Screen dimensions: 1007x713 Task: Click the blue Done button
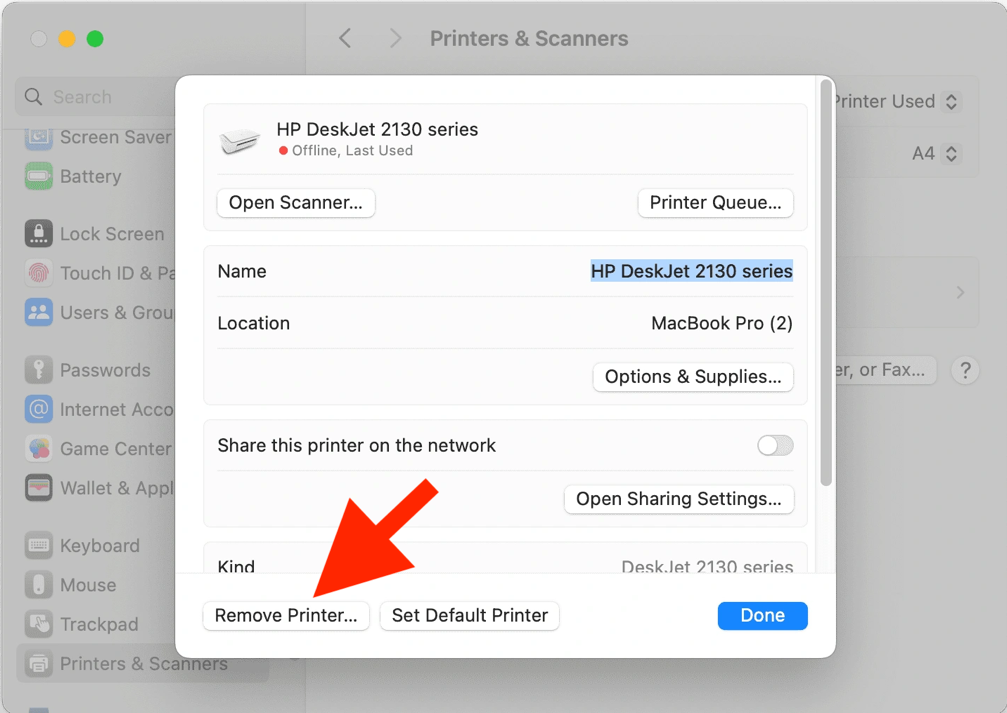pyautogui.click(x=762, y=615)
